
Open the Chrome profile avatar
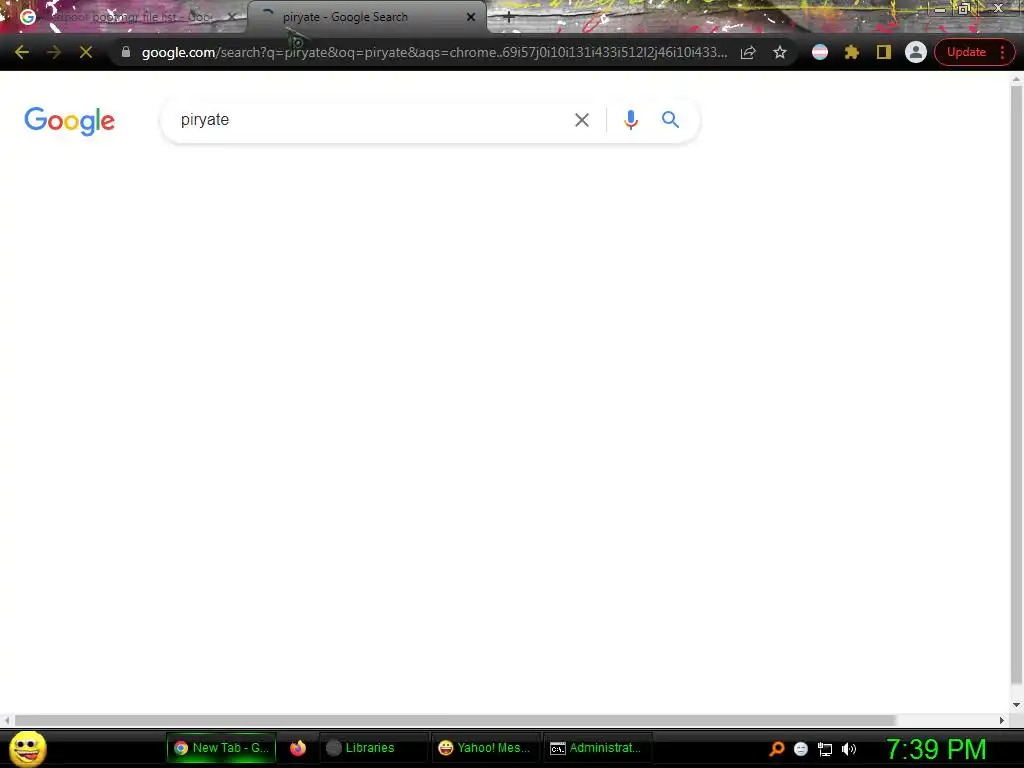pyautogui.click(x=916, y=52)
